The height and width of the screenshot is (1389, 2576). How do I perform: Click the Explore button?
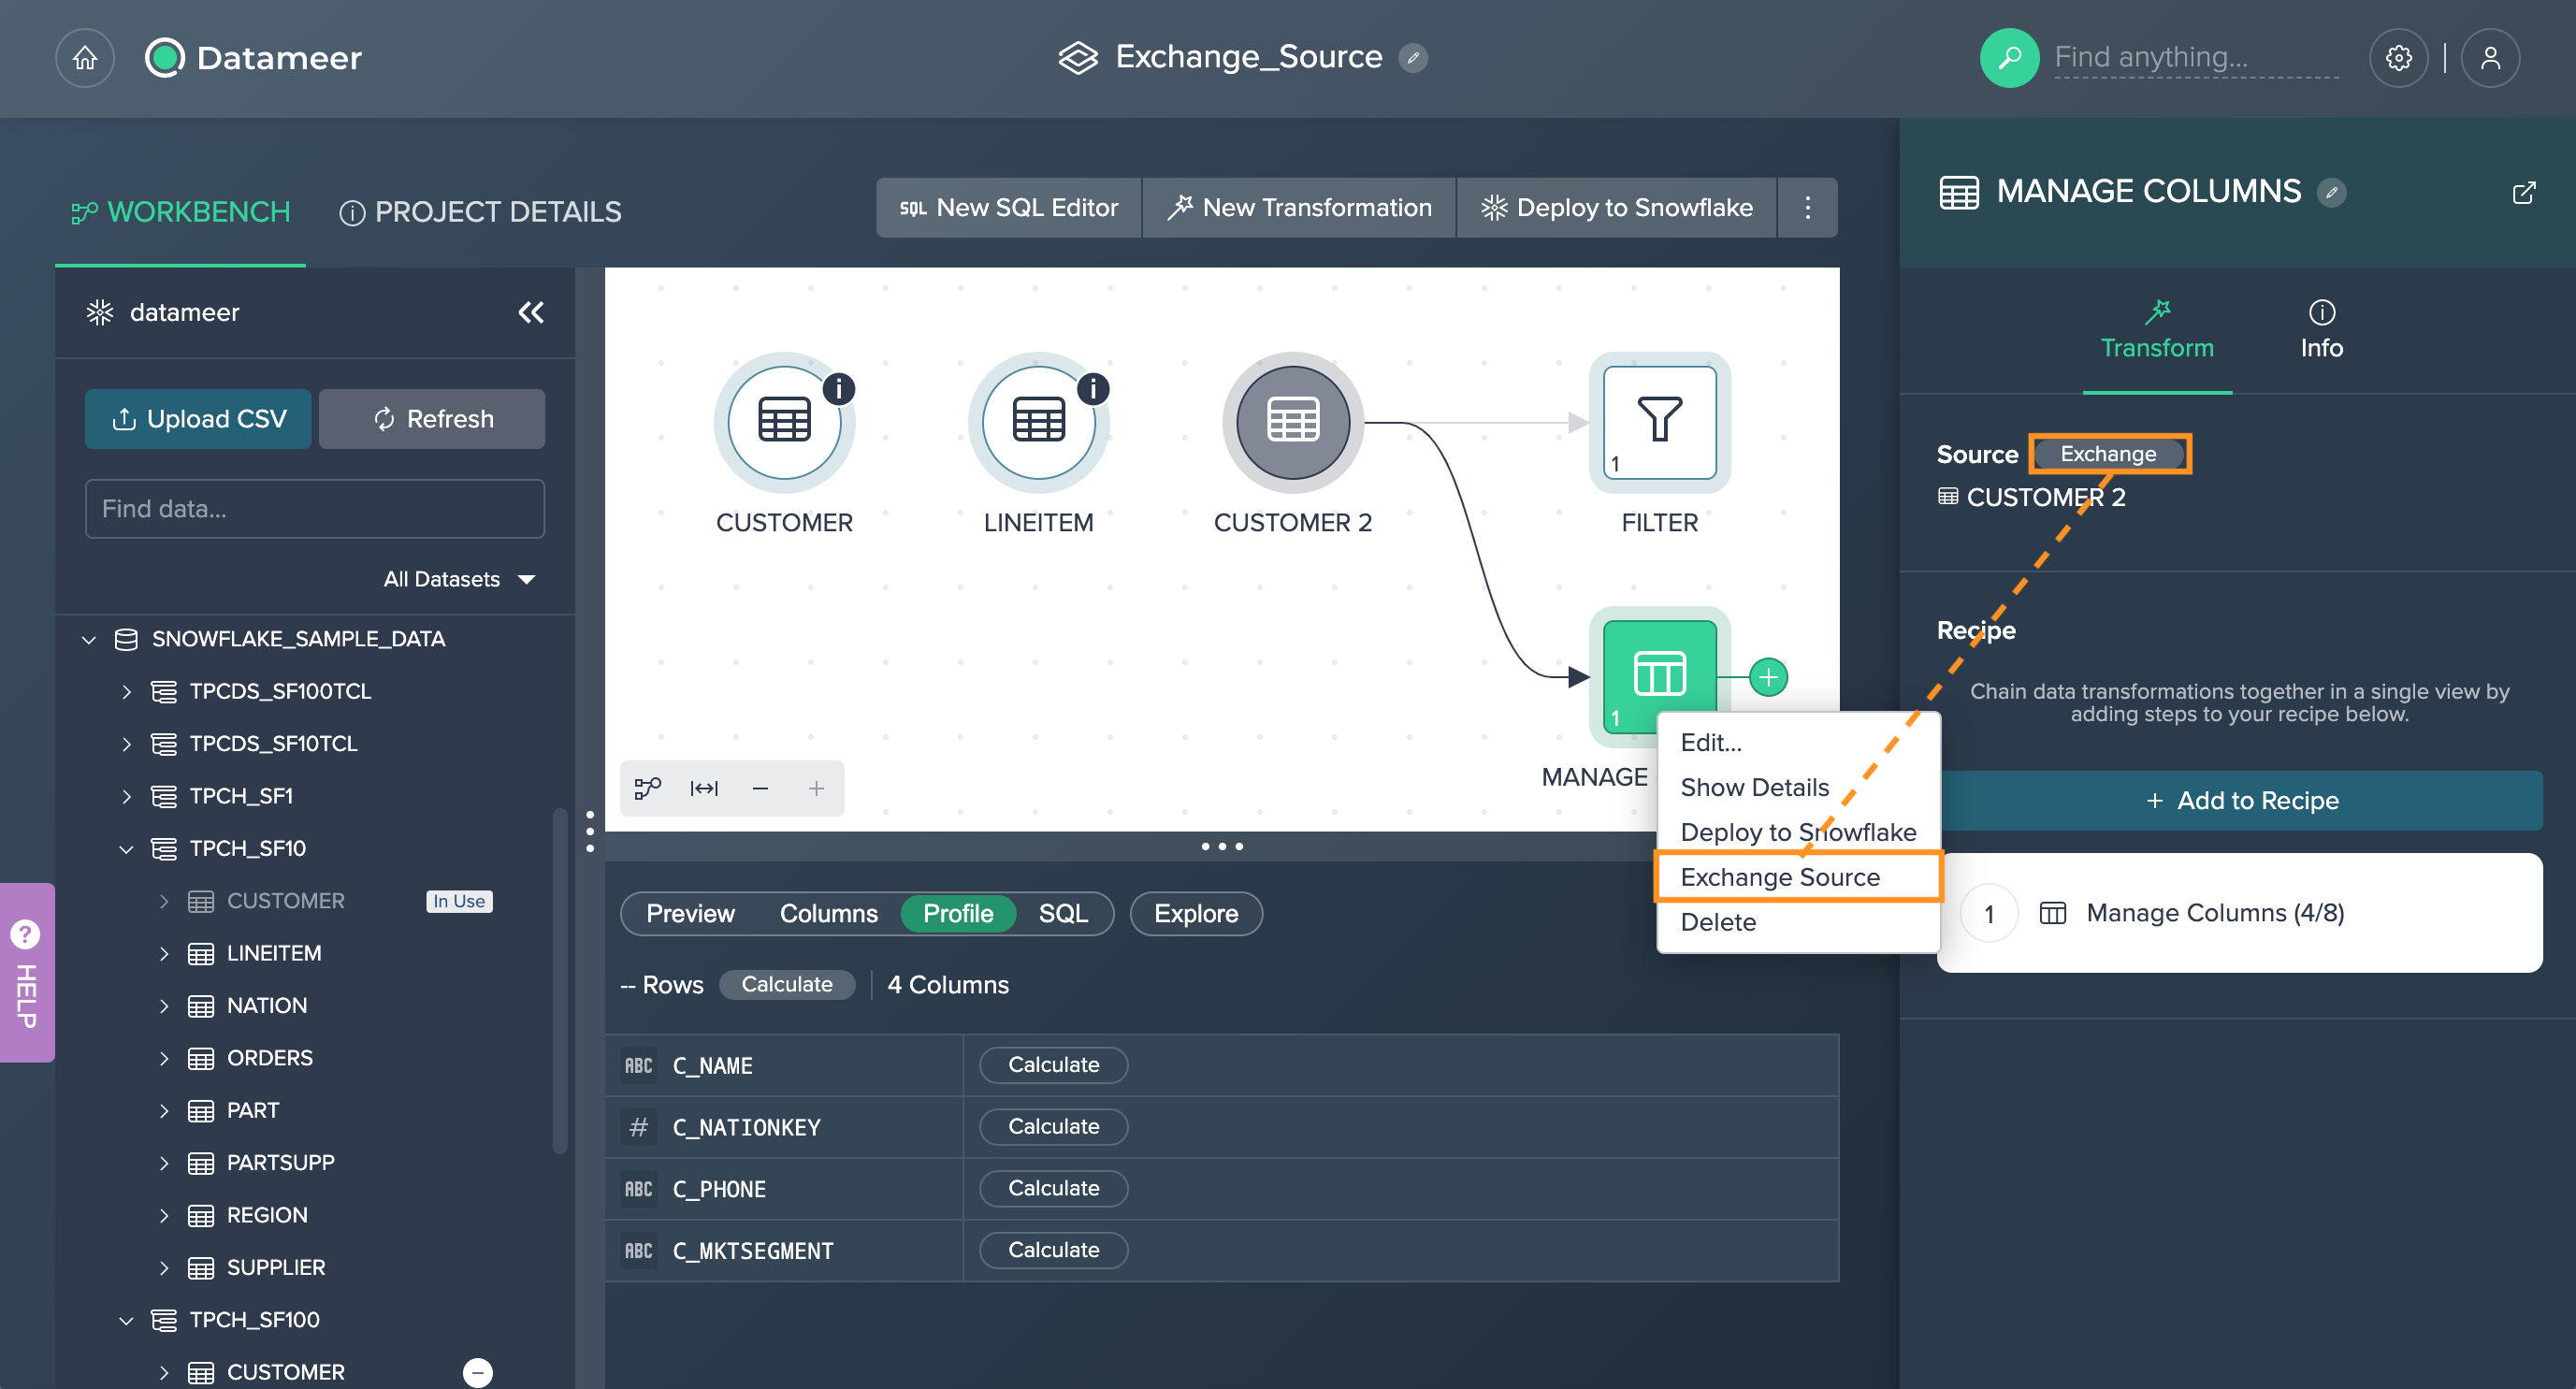[x=1196, y=914]
